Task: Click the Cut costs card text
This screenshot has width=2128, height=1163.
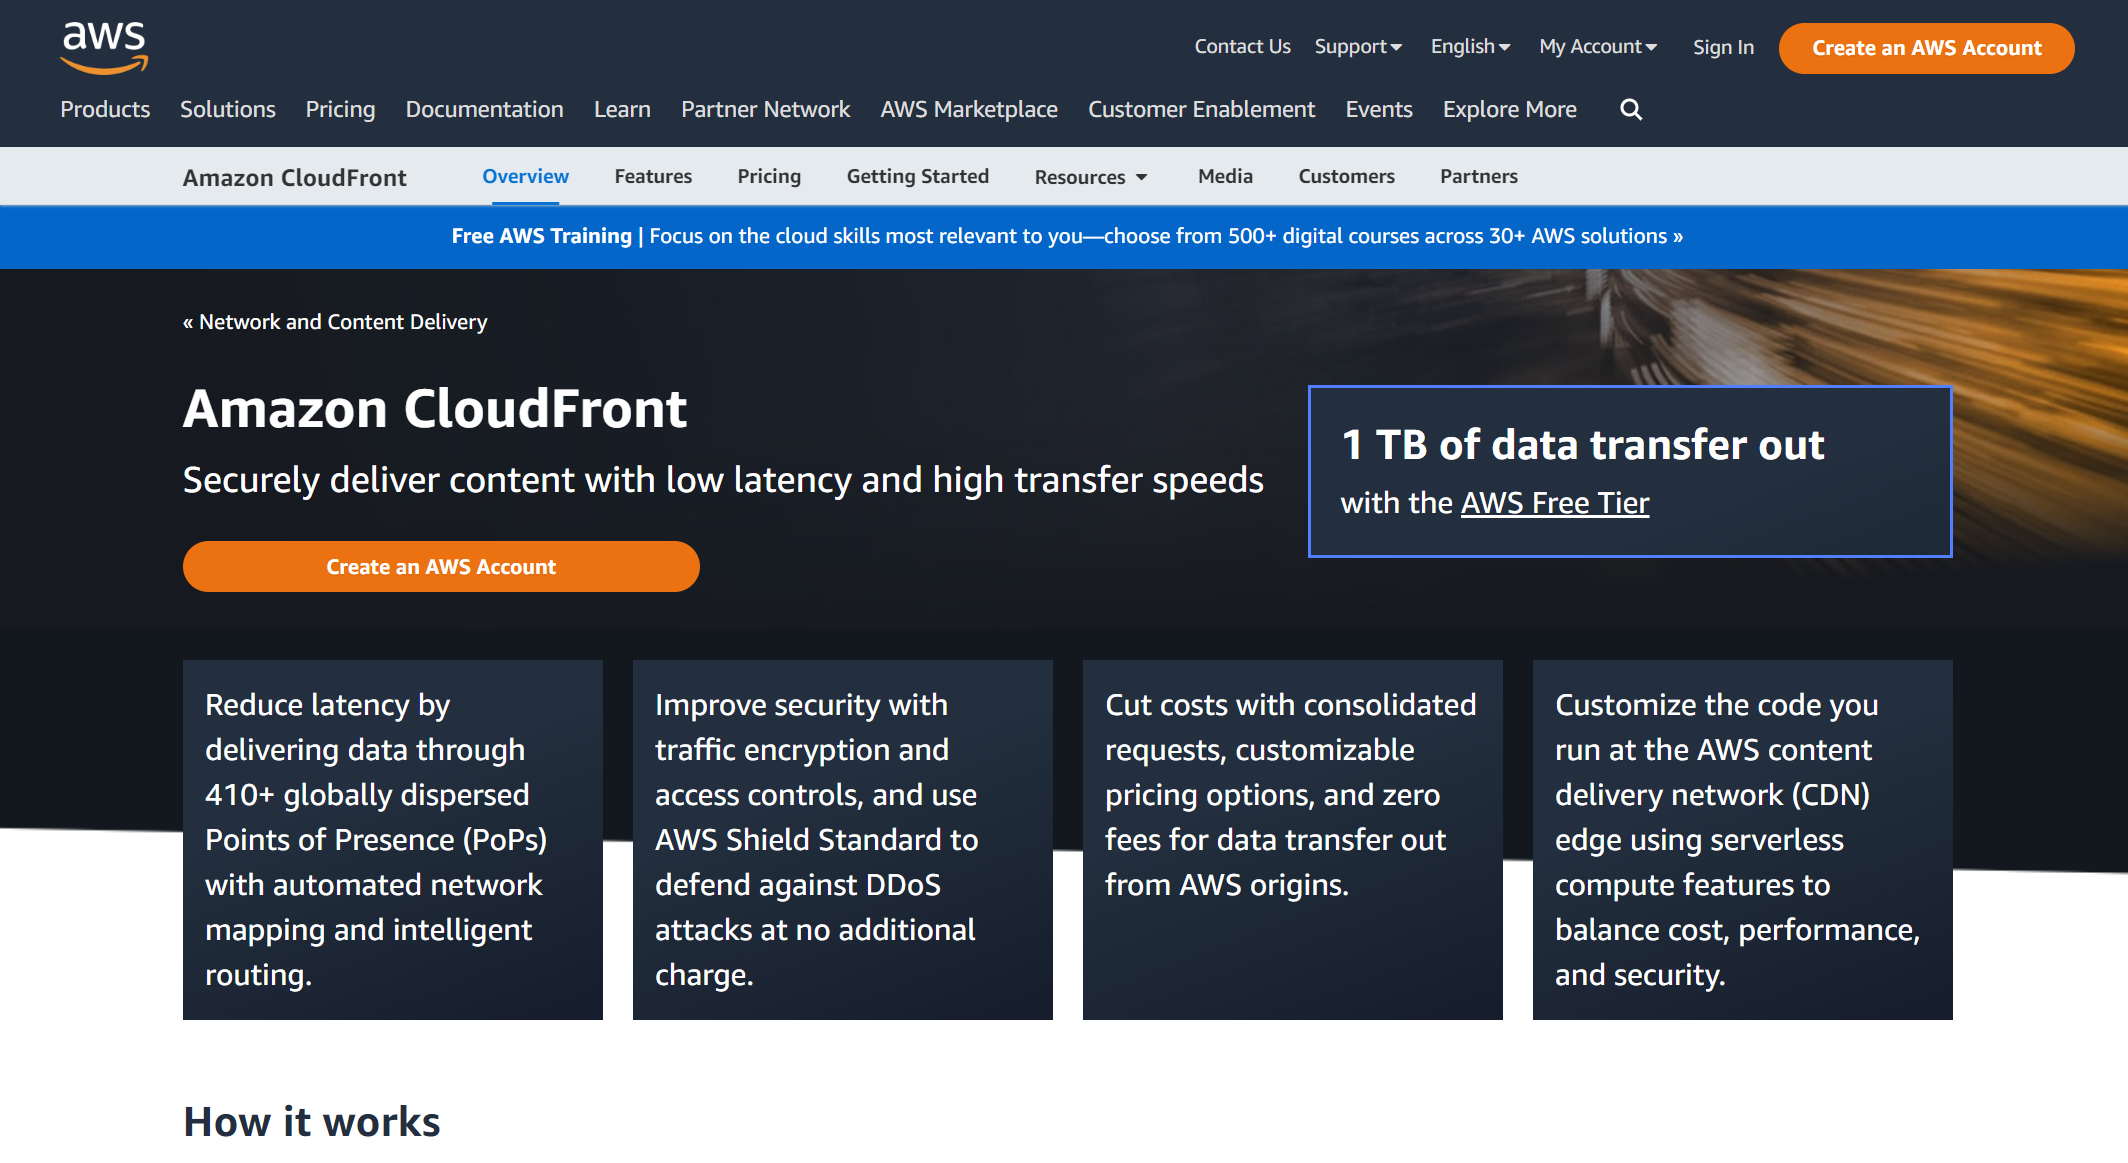Action: (1290, 795)
